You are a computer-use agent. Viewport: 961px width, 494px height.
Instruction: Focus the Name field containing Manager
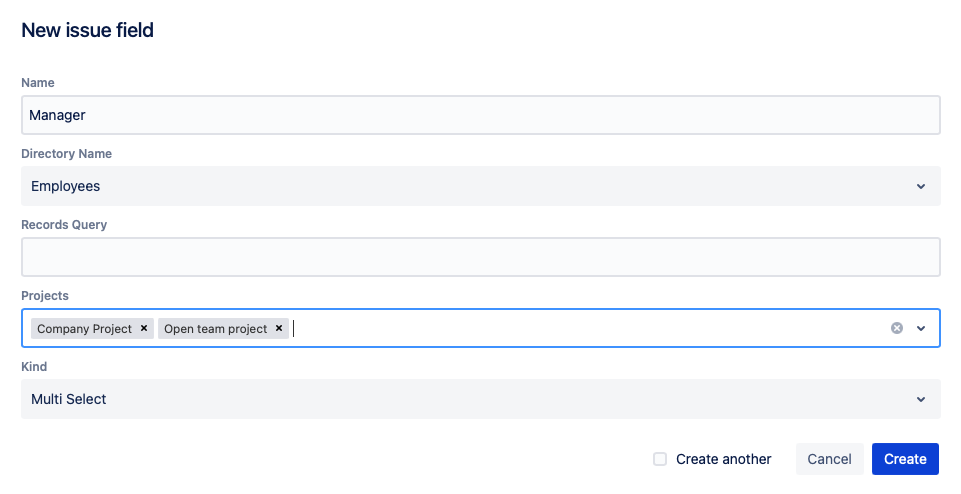pos(480,115)
